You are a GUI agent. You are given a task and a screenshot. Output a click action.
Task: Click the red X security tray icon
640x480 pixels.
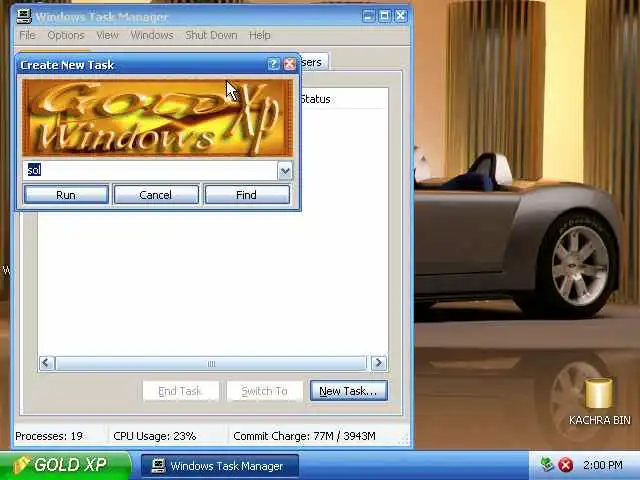566,465
